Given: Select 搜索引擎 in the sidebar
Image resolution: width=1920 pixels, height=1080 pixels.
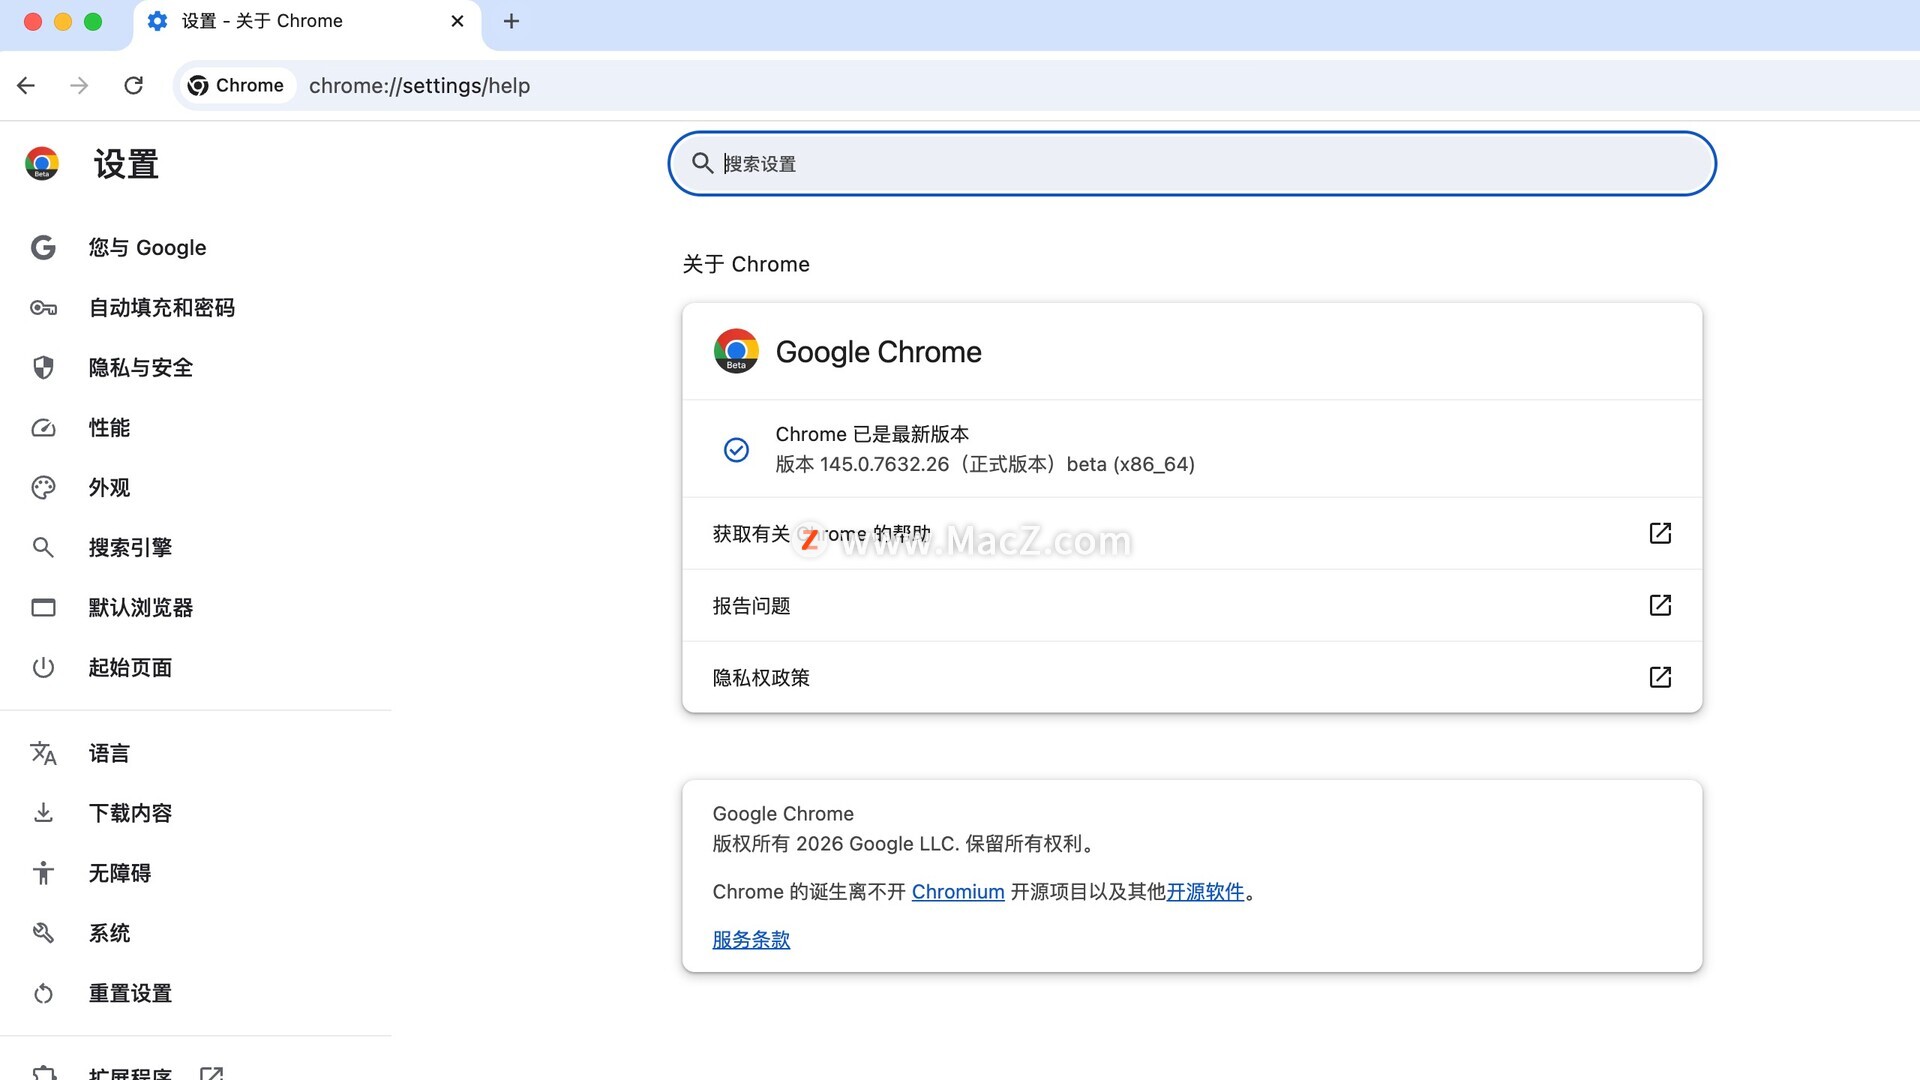Looking at the screenshot, I should pyautogui.click(x=130, y=547).
